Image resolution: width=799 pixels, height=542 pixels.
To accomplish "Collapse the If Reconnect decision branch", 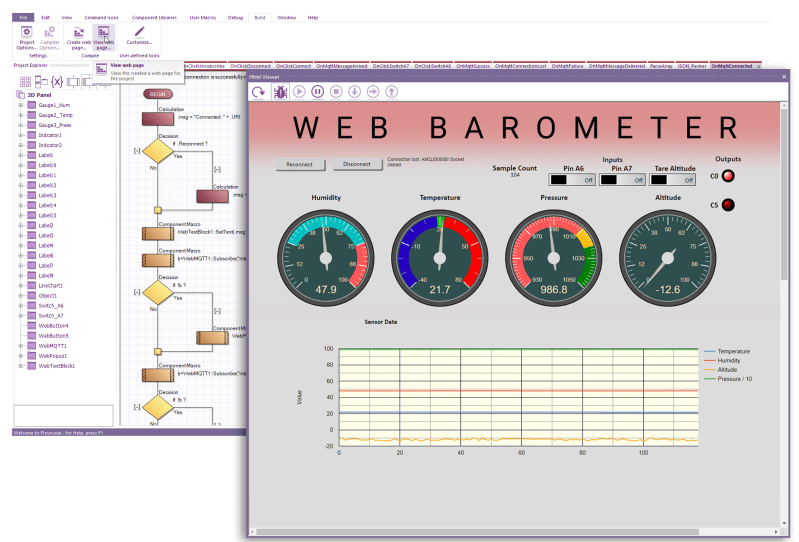I will pos(137,151).
